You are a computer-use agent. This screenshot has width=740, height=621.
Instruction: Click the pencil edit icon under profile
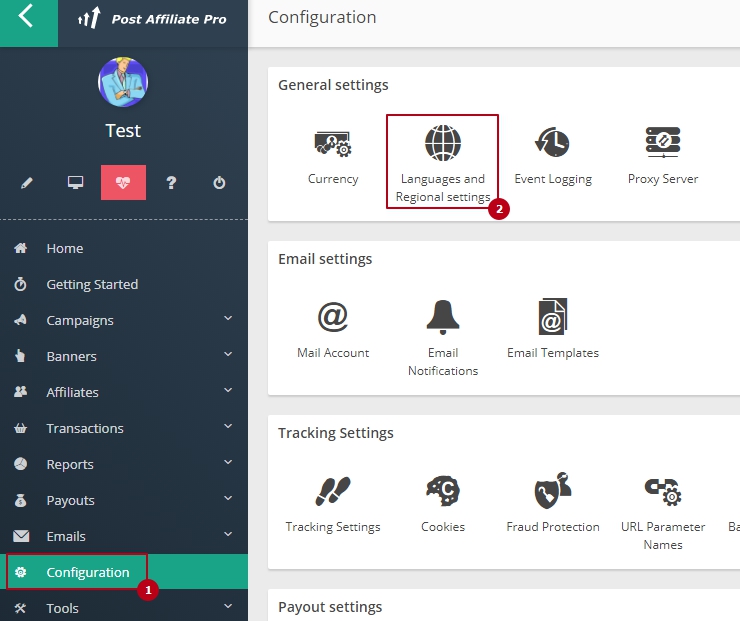(x=27, y=183)
